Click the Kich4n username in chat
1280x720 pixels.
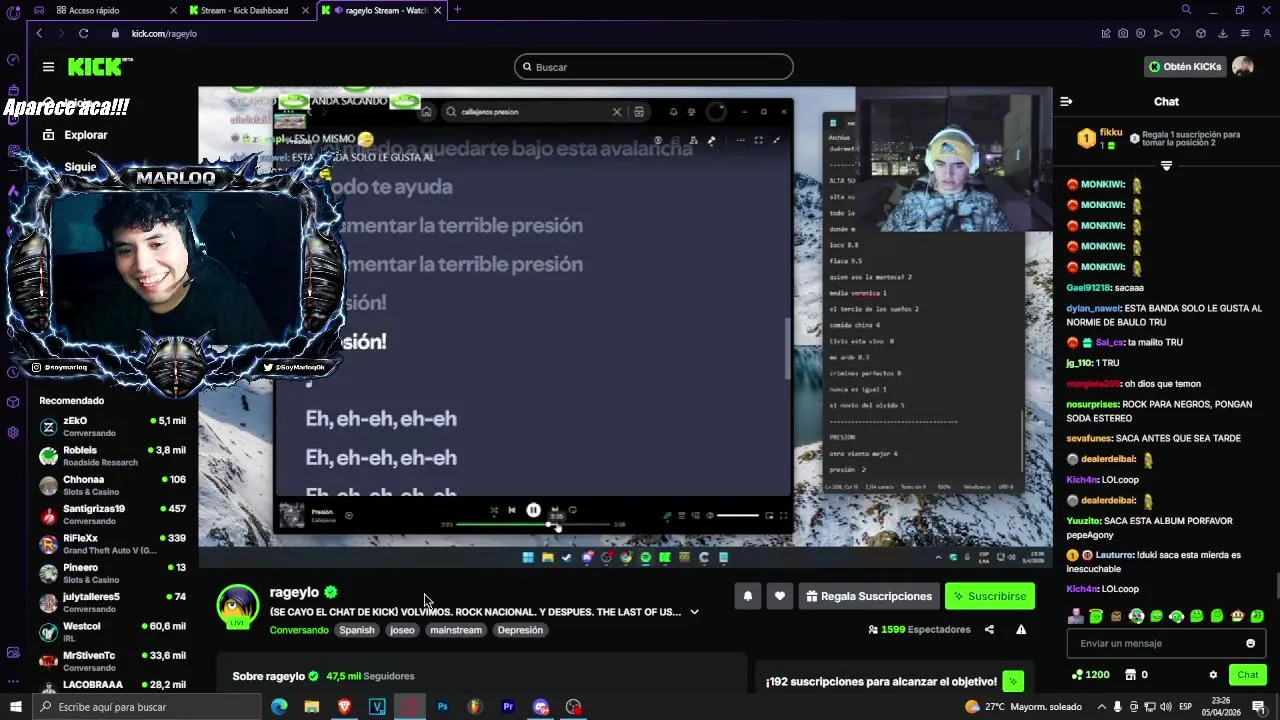[x=1082, y=480]
